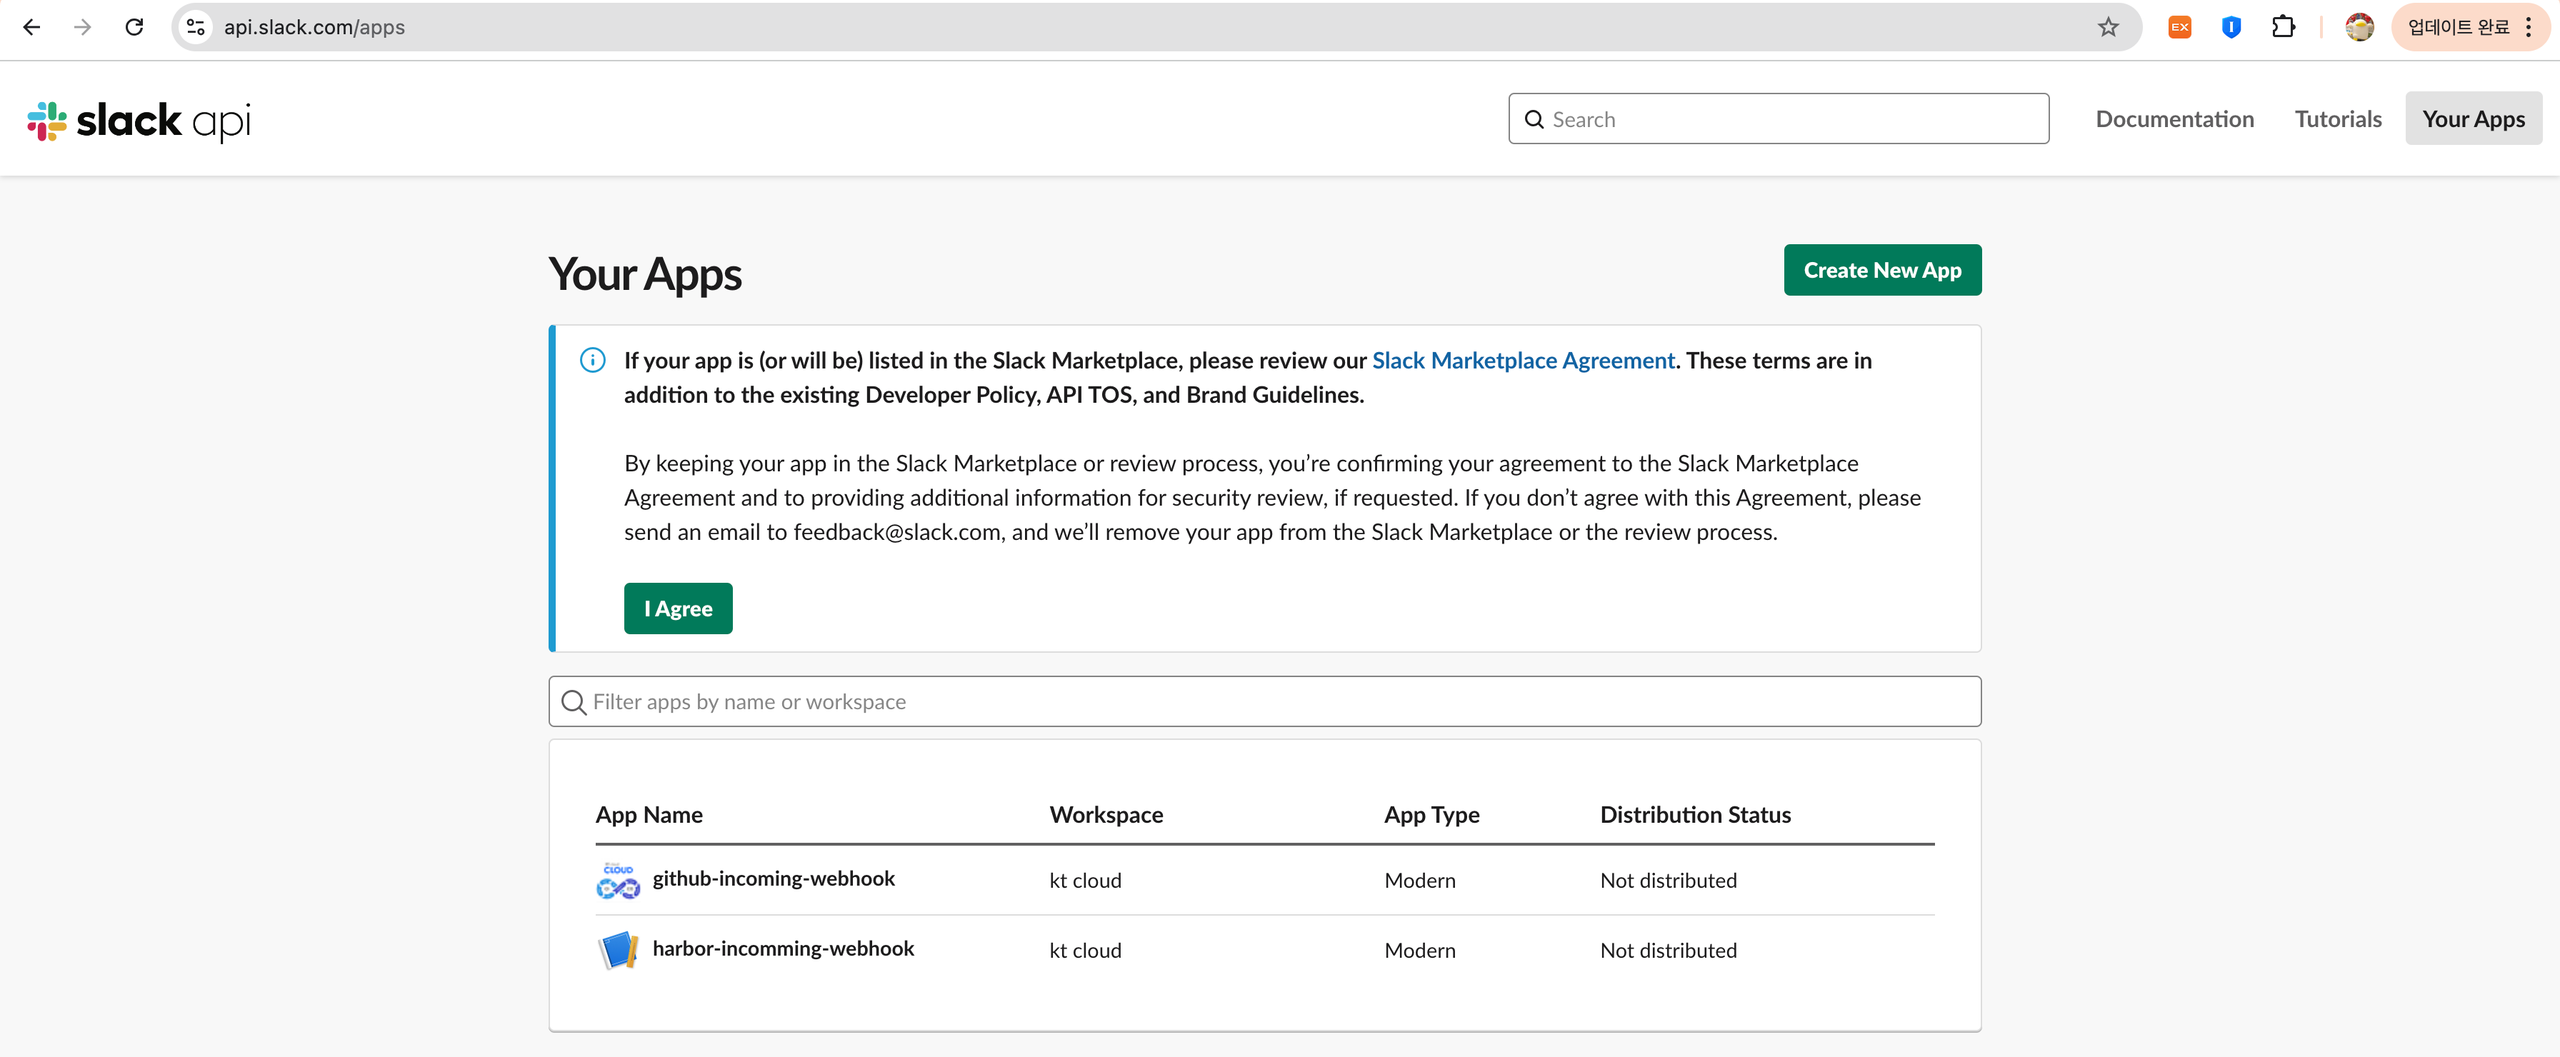Click the filter apps magnifier icon
The image size is (2560, 1057).
point(574,702)
